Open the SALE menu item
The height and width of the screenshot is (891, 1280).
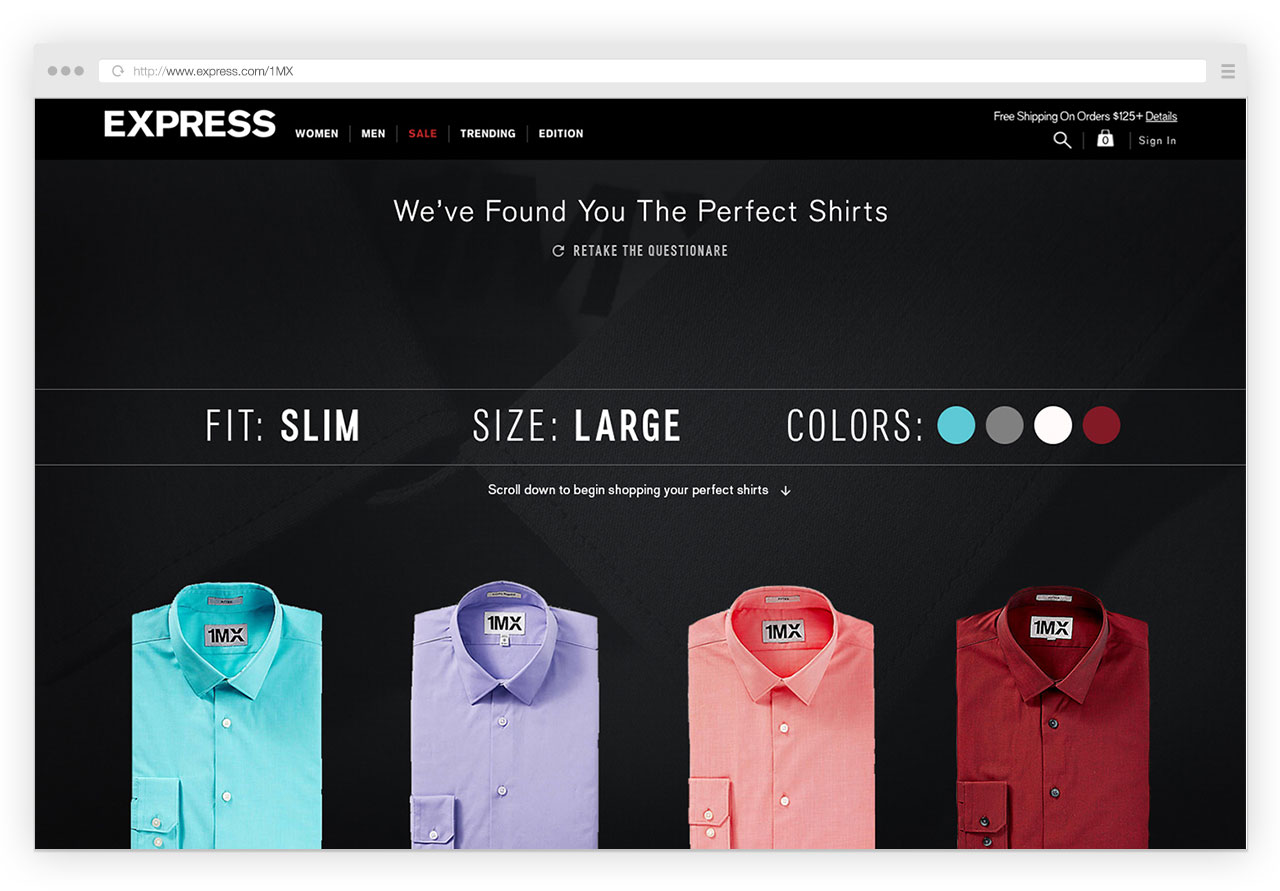point(423,134)
